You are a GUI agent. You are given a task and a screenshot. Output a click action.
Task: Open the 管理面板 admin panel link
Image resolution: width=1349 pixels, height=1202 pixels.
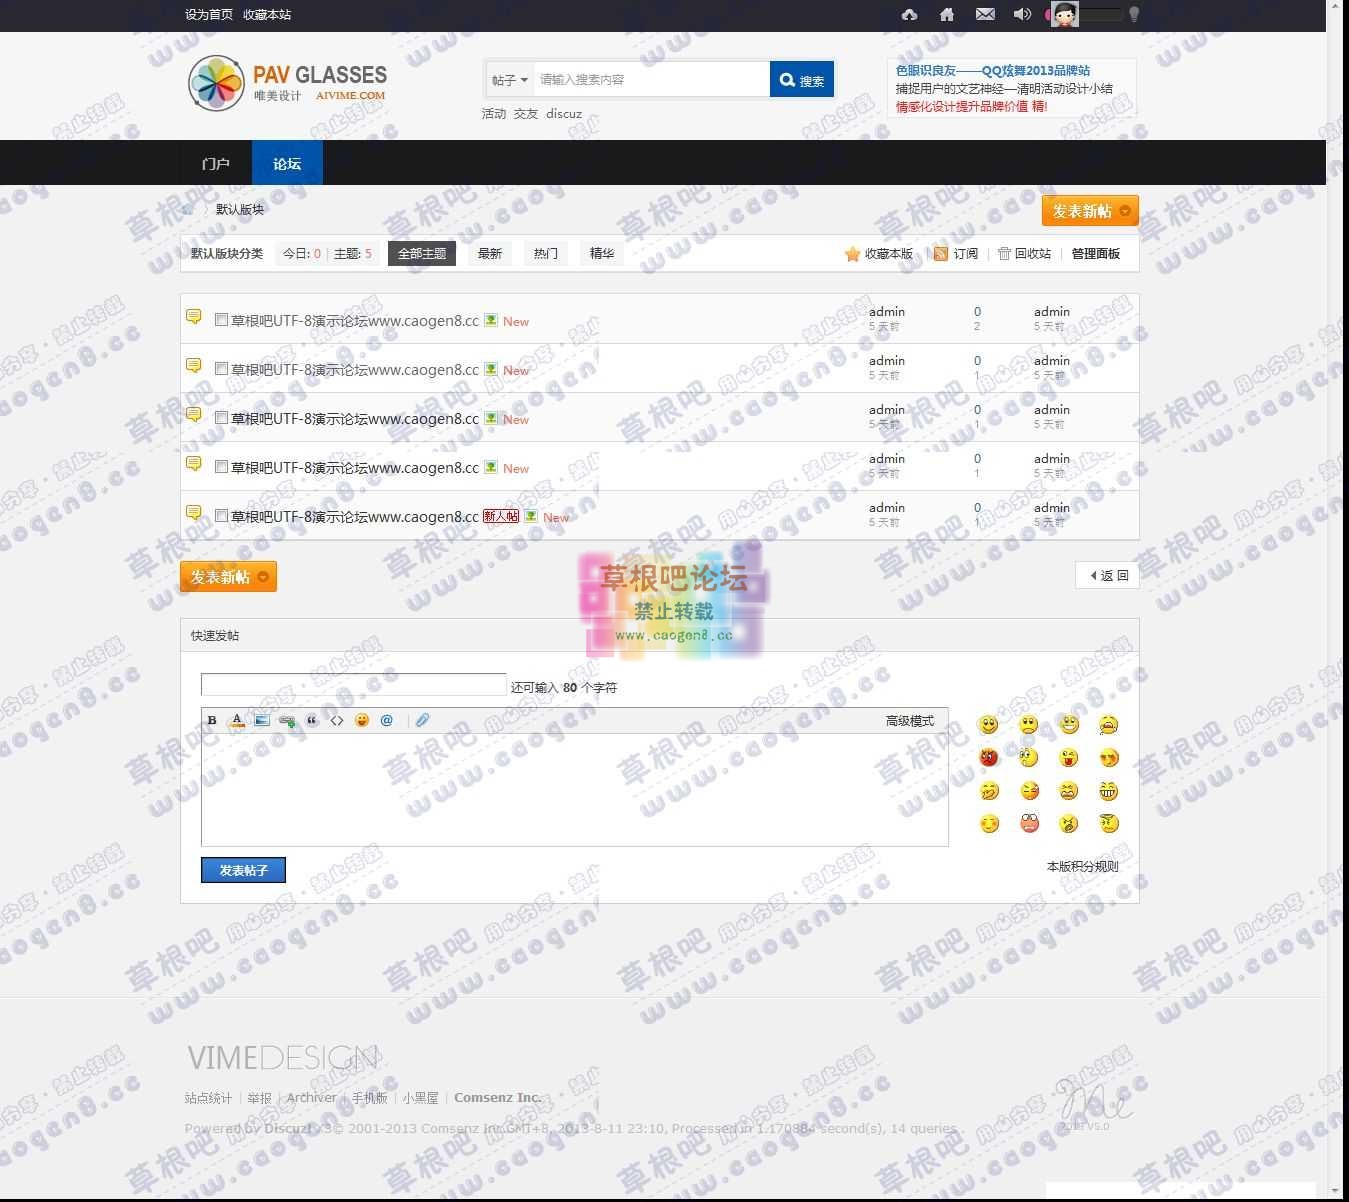pos(1095,253)
